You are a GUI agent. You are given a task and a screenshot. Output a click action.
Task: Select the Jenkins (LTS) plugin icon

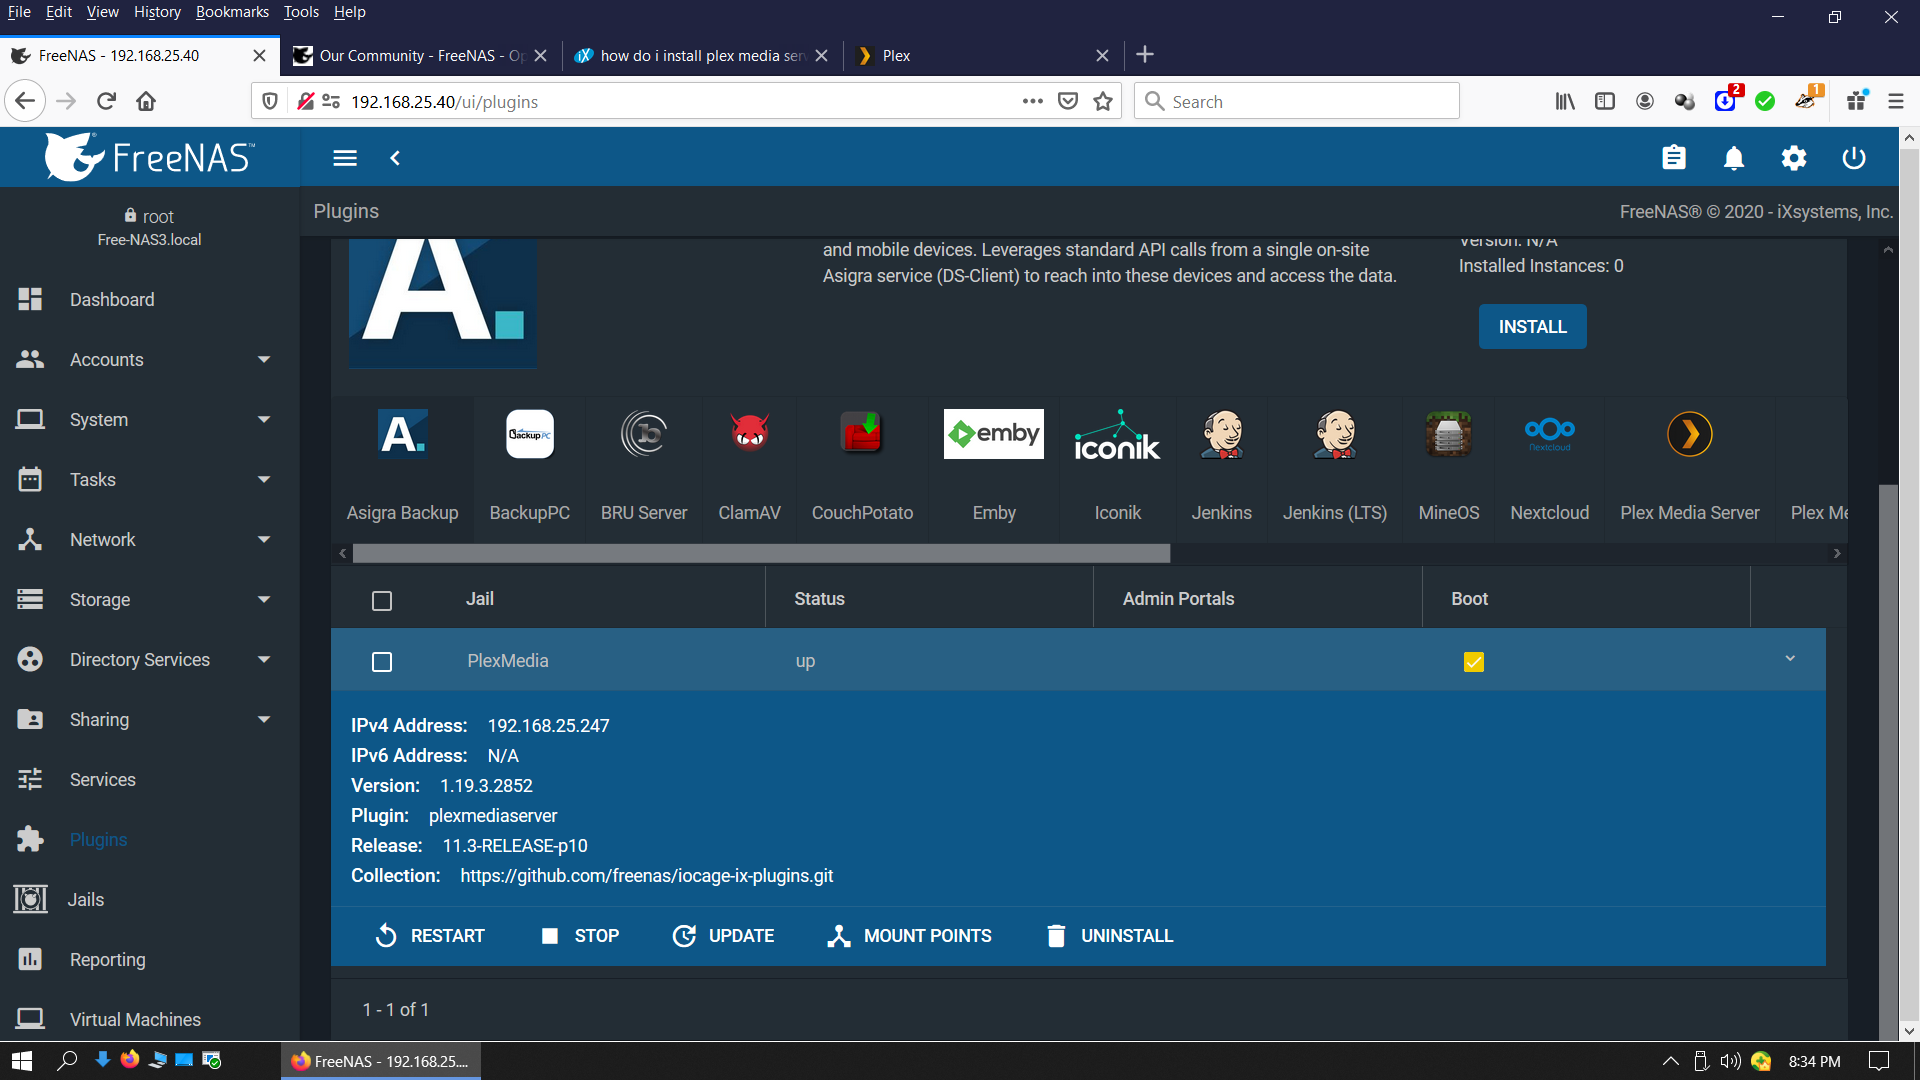pos(1335,434)
